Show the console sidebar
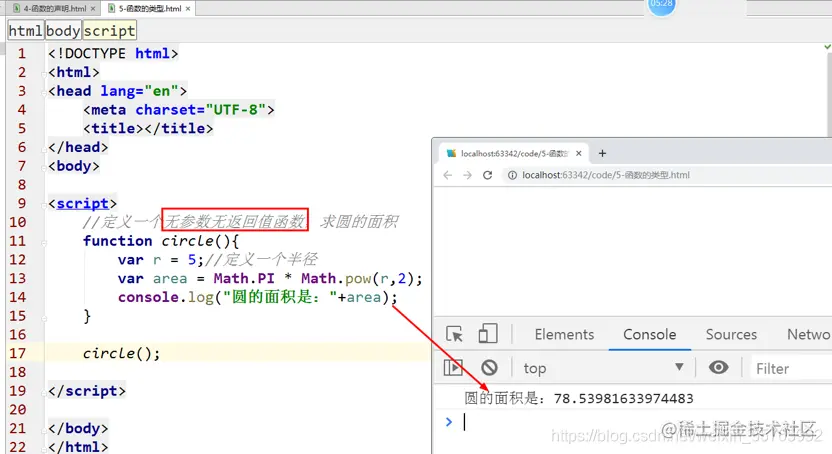832x454 pixels. point(453,368)
